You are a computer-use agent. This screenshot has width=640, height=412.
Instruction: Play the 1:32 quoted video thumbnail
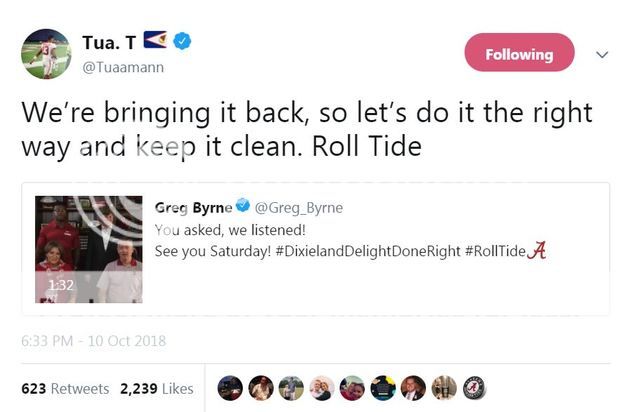pyautogui.click(x=89, y=249)
